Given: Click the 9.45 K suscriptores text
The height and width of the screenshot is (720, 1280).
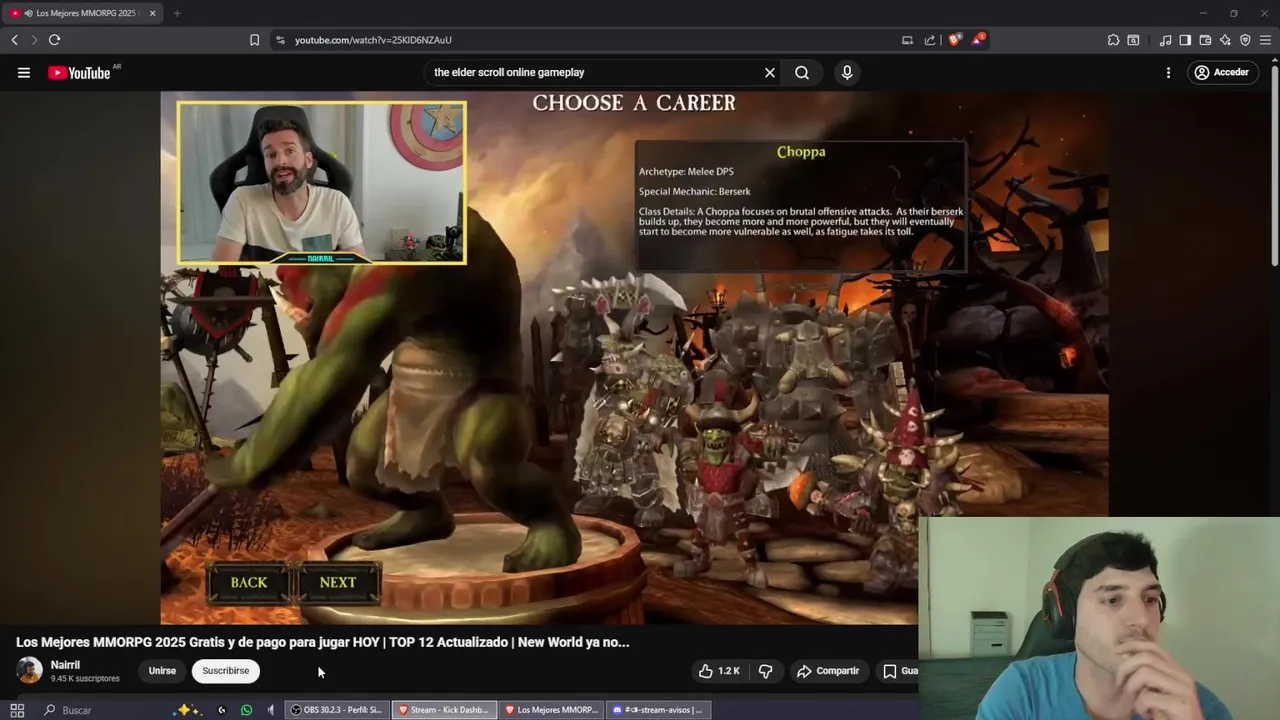Looking at the screenshot, I should [85, 679].
